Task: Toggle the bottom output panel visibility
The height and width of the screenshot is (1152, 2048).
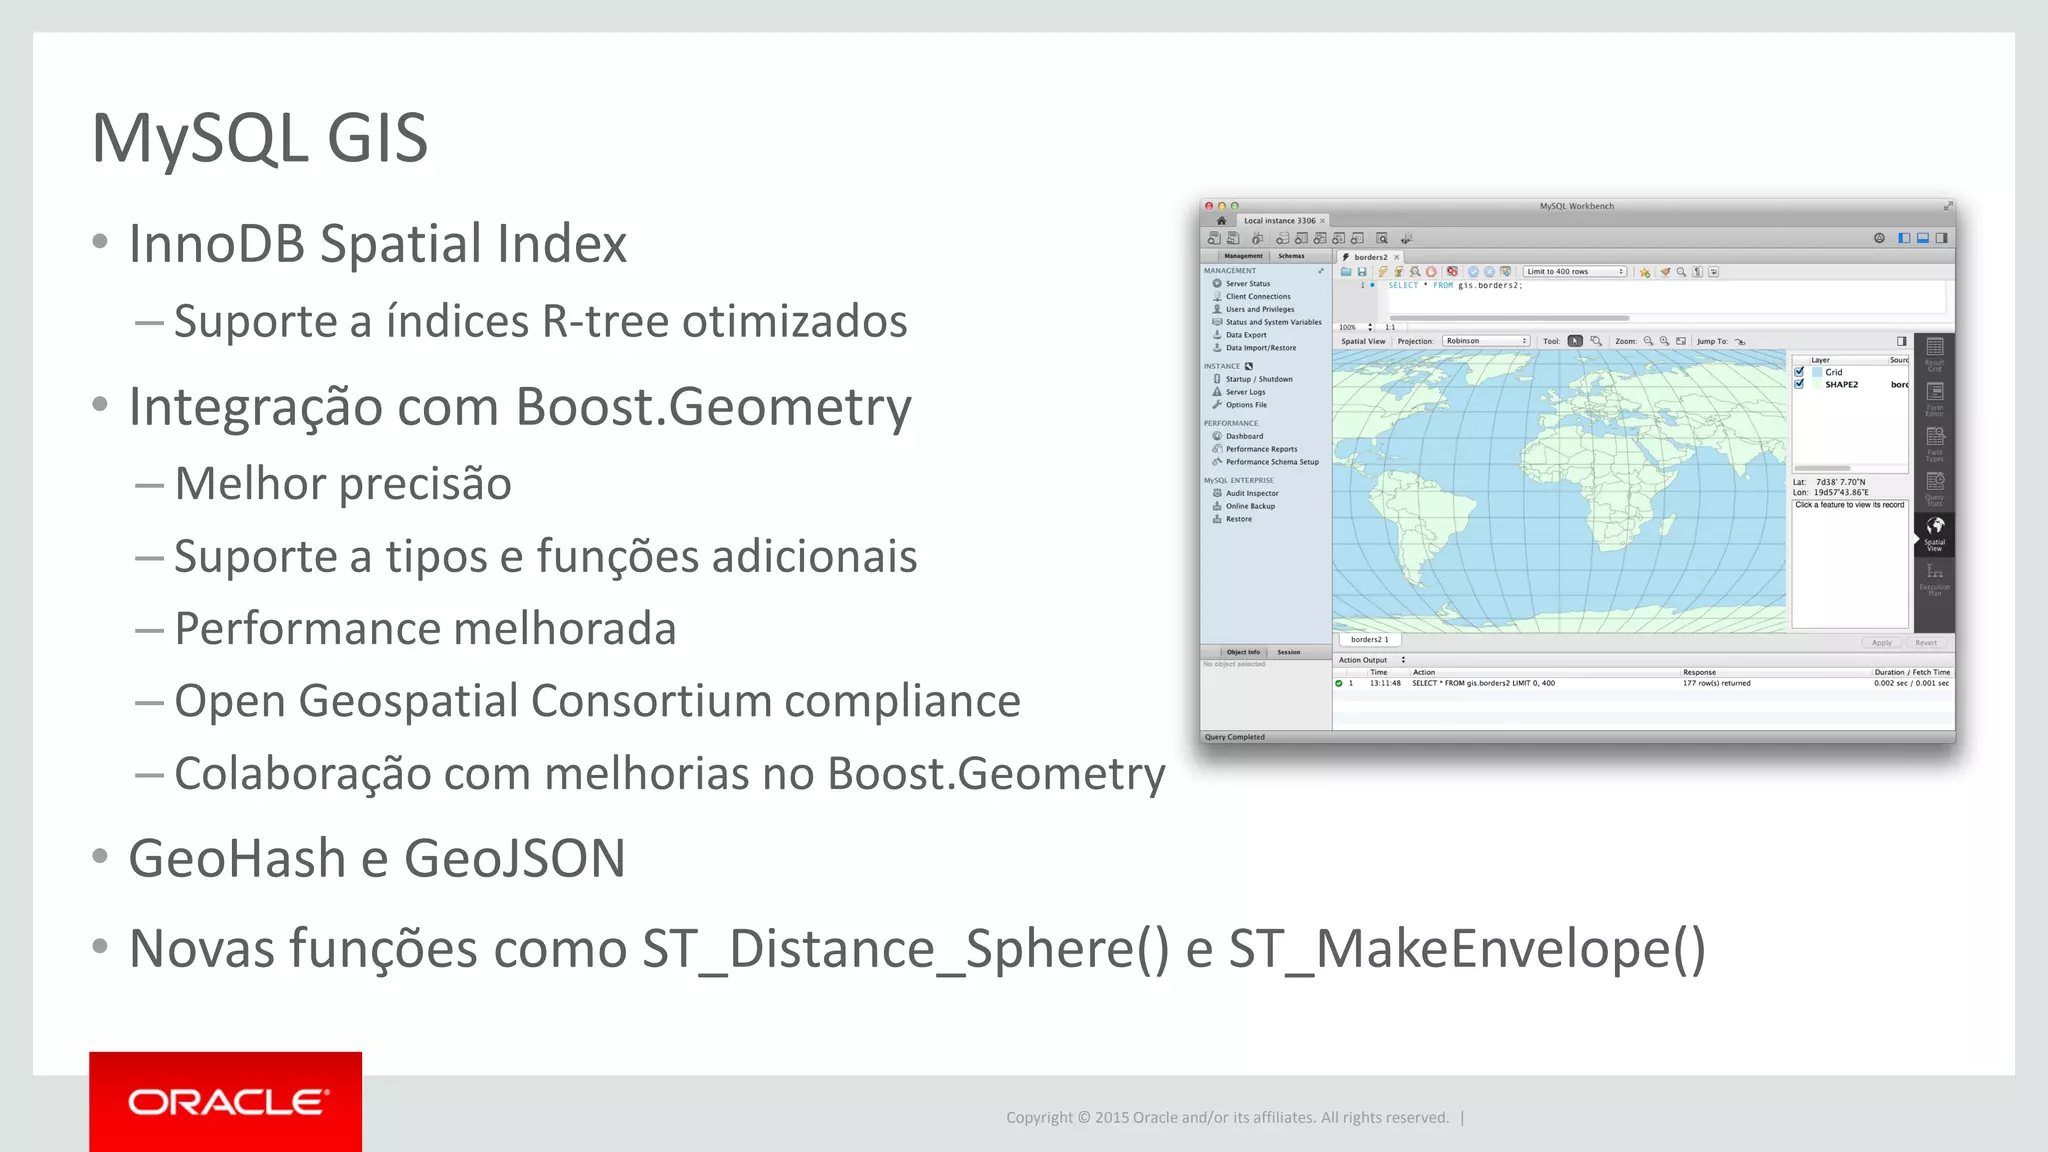Action: (1922, 238)
